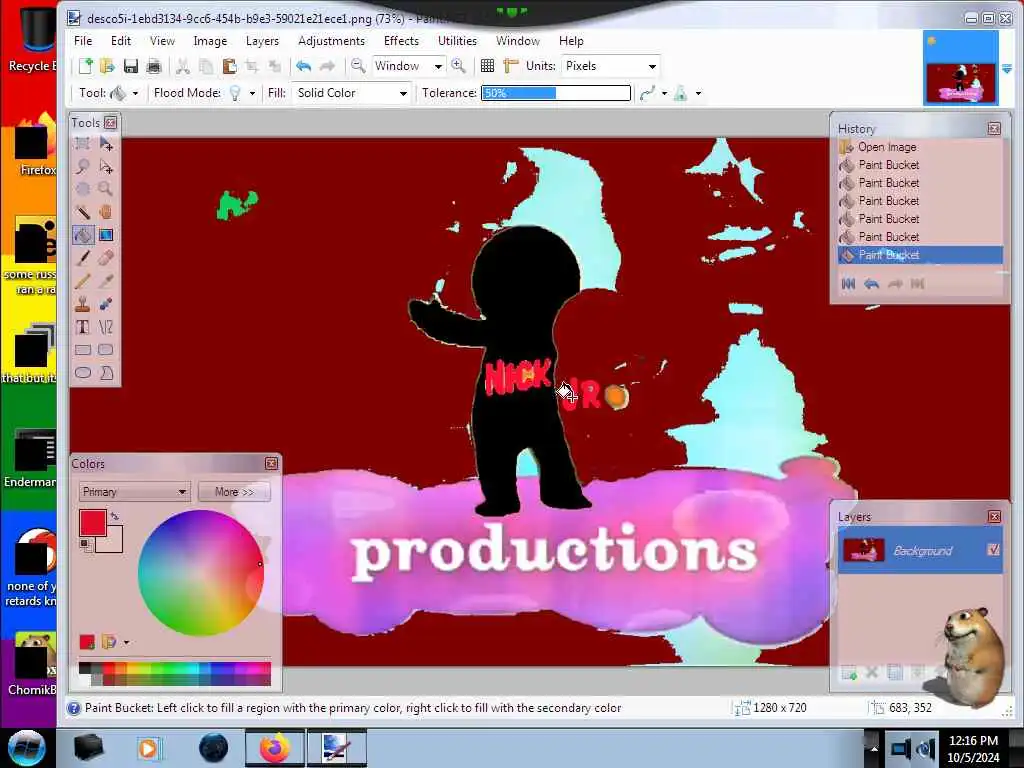Select the Pan hand tool

pyautogui.click(x=106, y=212)
